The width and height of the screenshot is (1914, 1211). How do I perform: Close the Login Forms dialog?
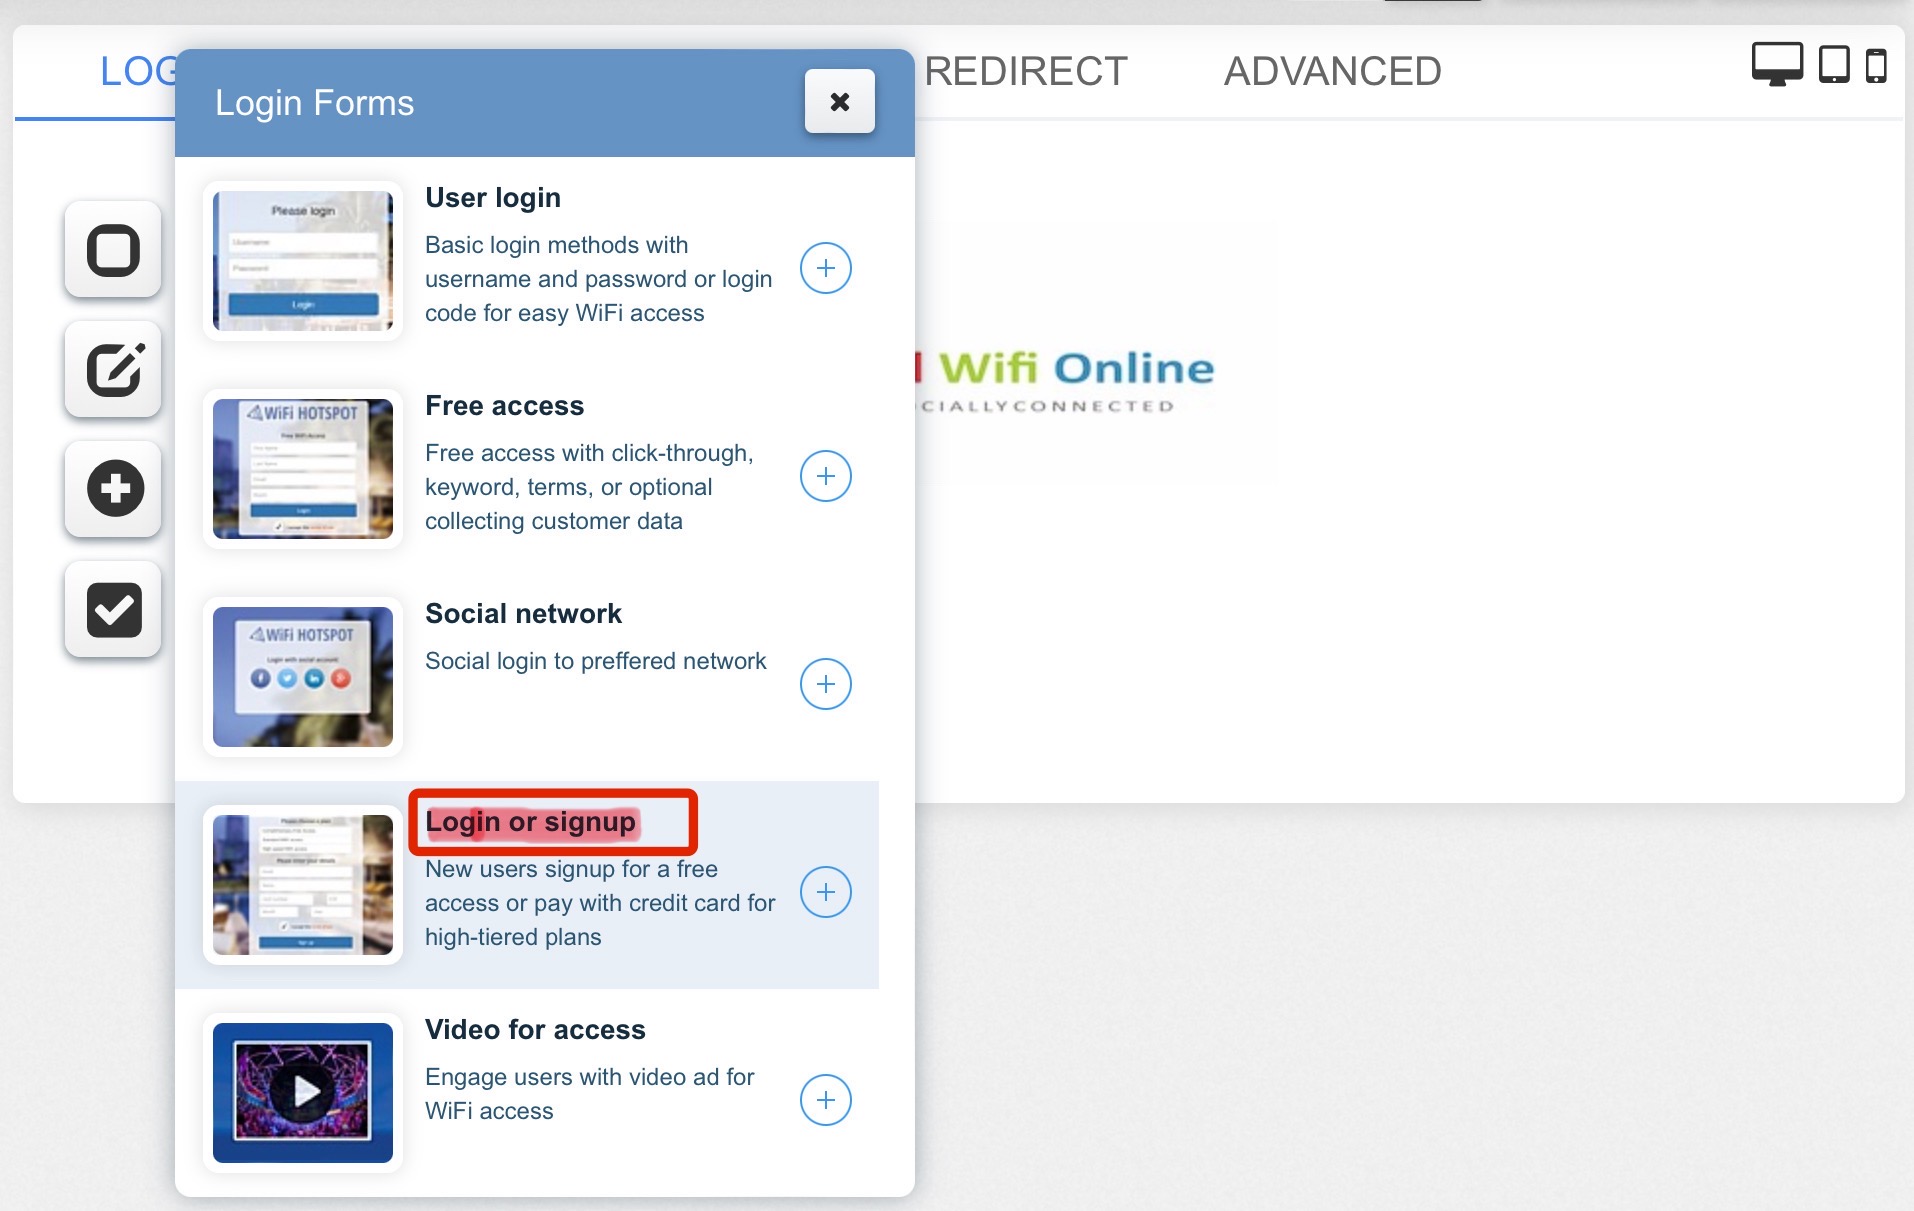(839, 101)
